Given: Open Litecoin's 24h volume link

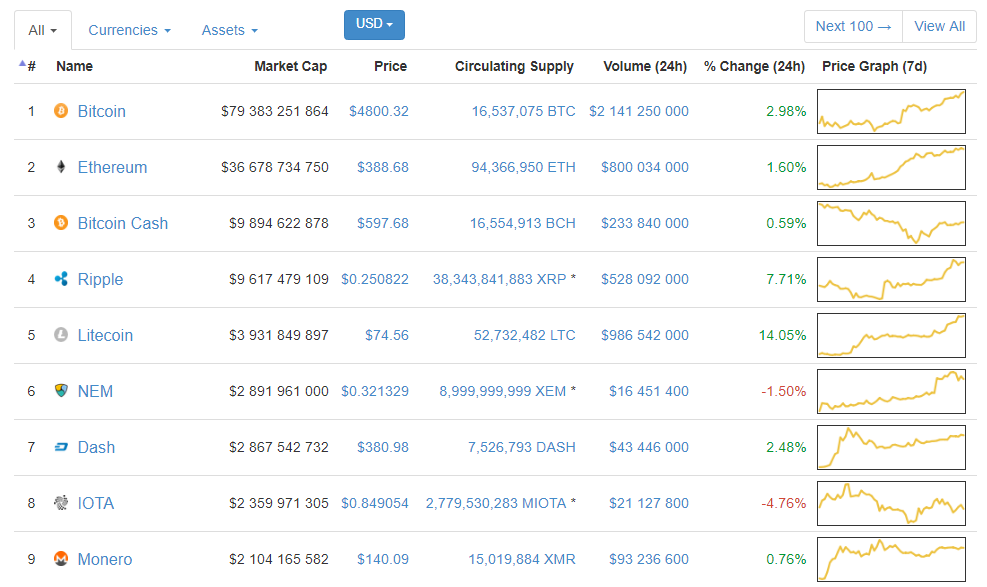Looking at the screenshot, I should [644, 335].
